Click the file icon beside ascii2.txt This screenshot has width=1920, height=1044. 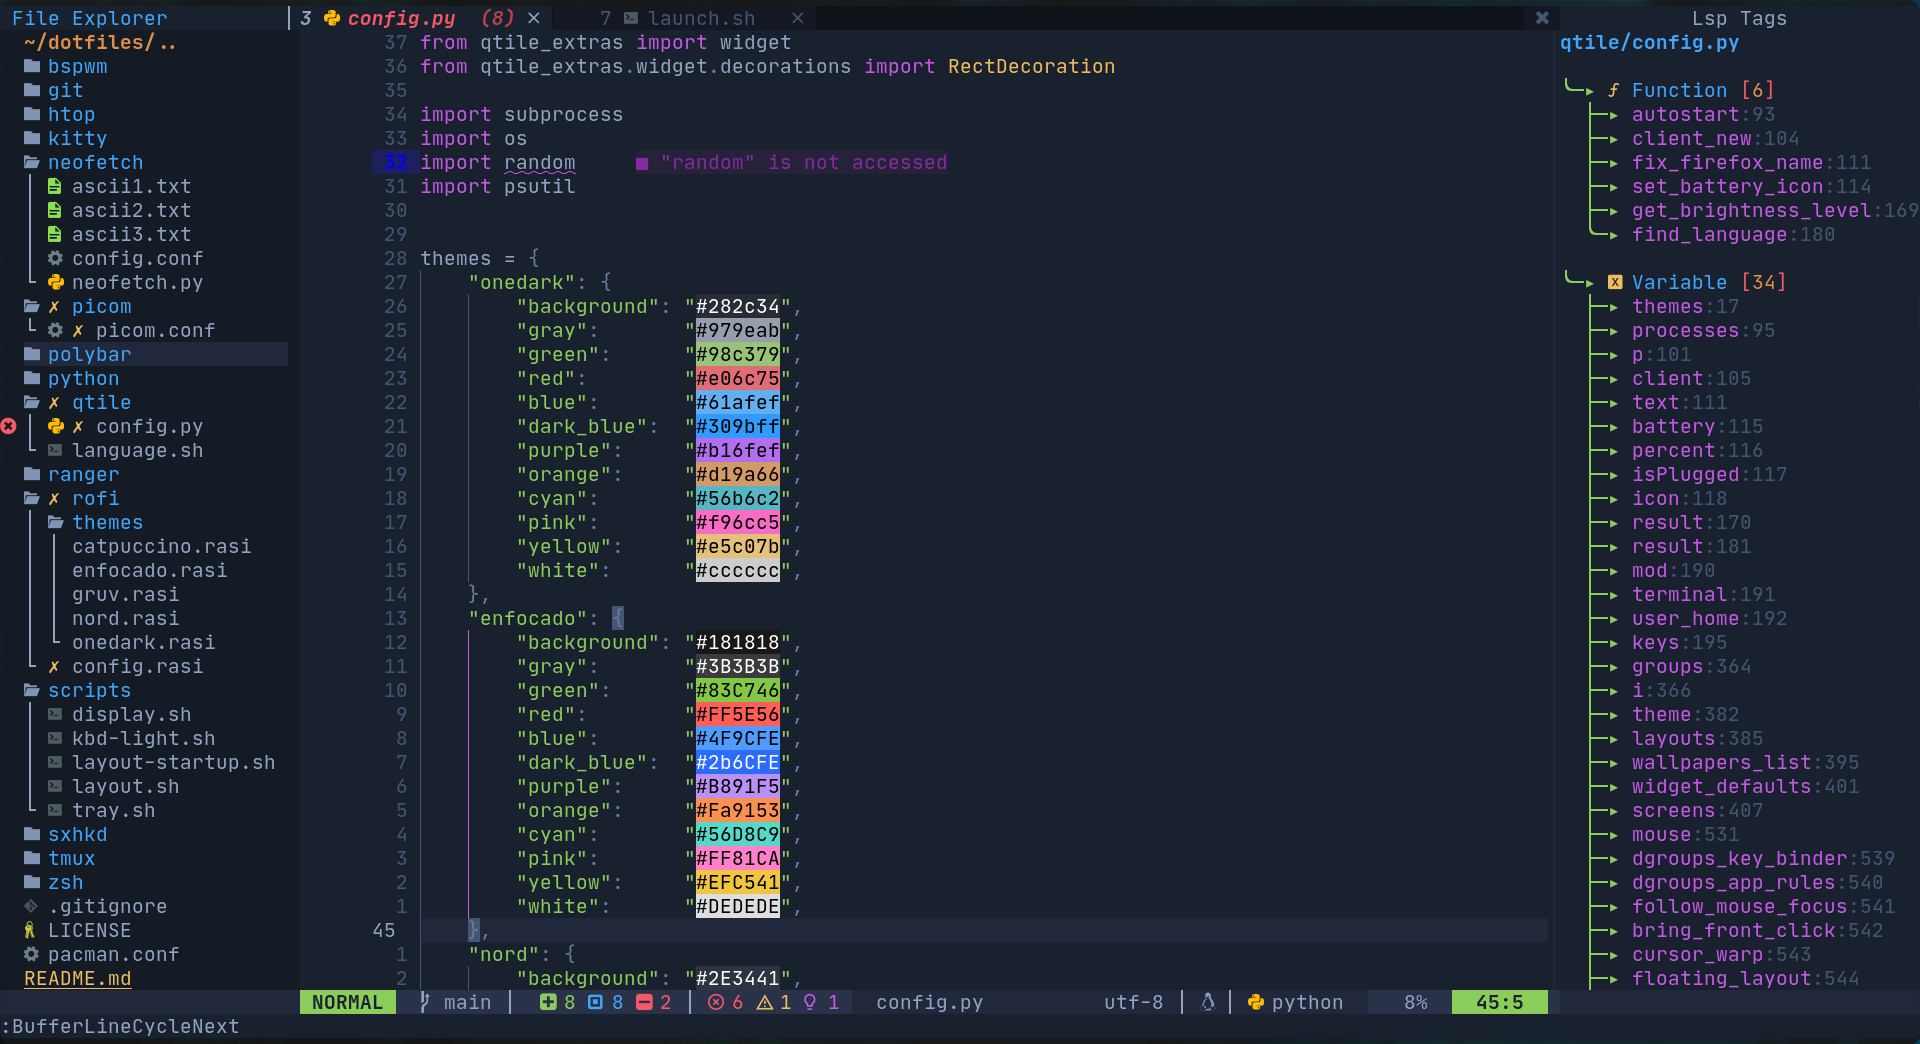pyautogui.click(x=55, y=210)
